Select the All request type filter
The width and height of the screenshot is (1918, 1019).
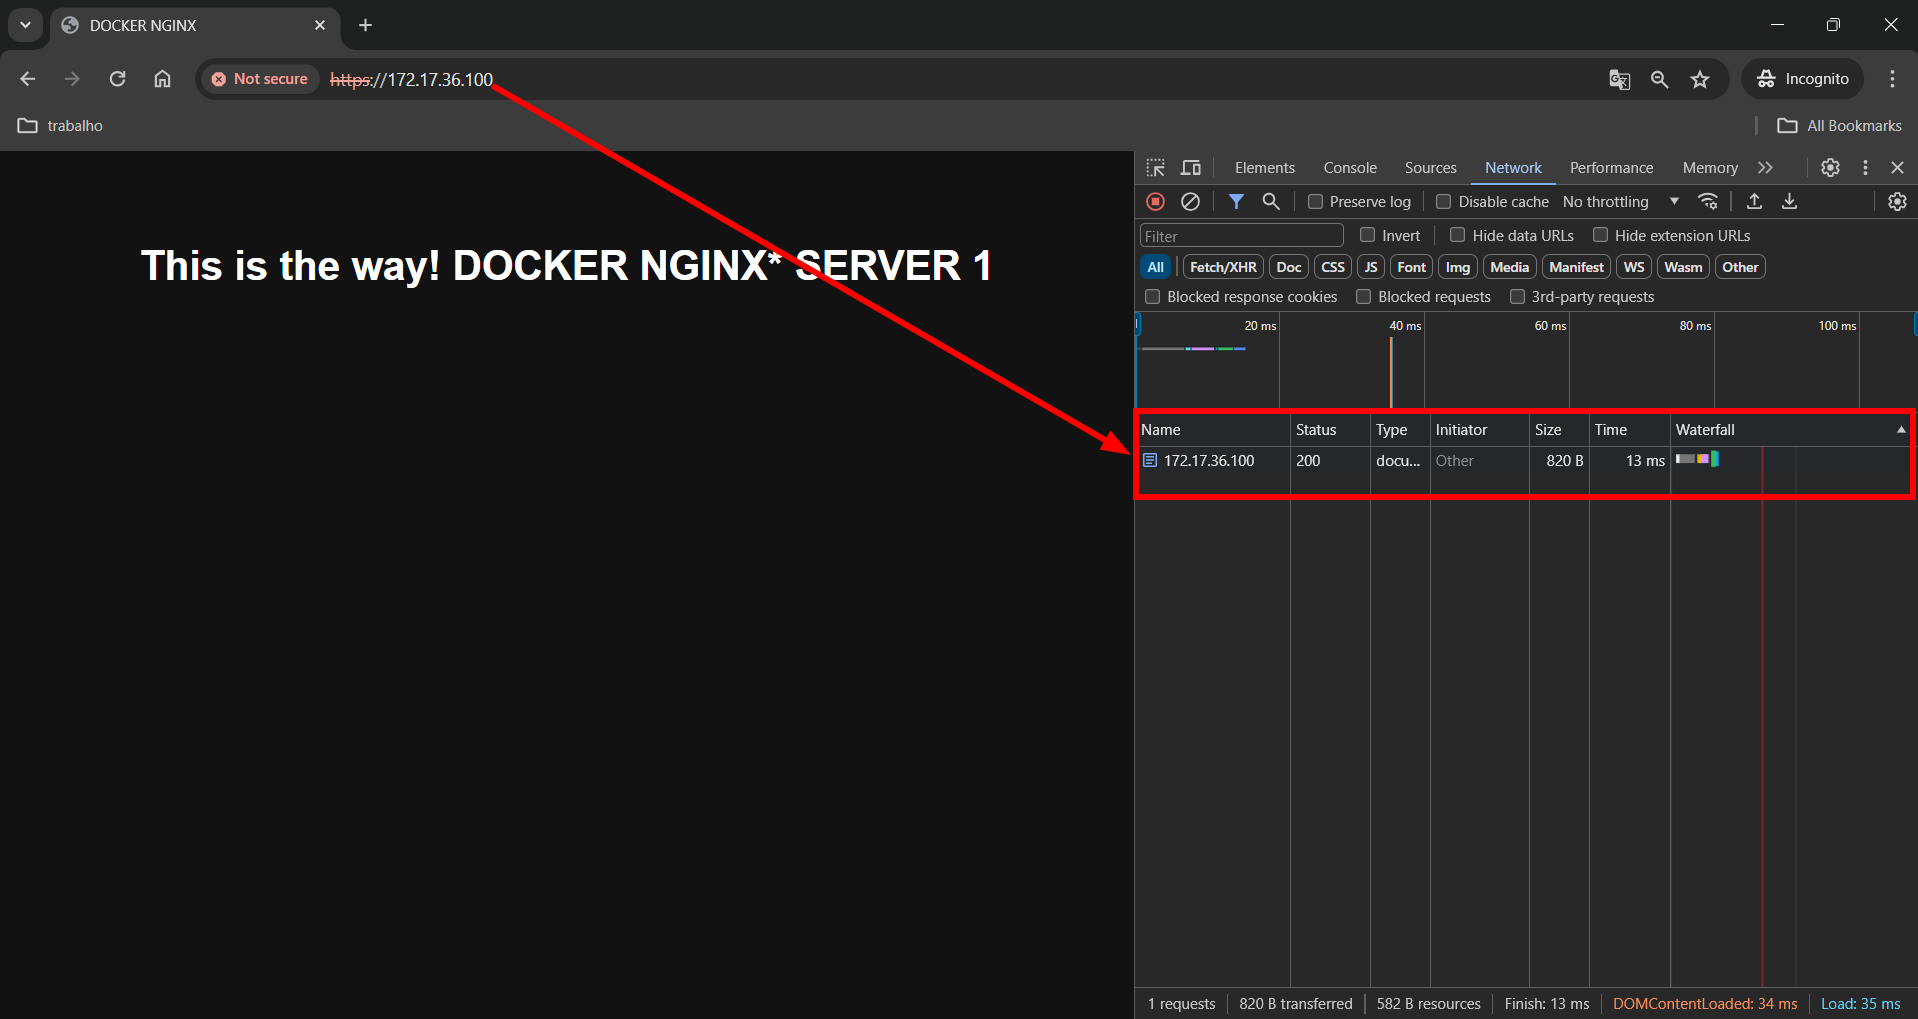pos(1155,267)
